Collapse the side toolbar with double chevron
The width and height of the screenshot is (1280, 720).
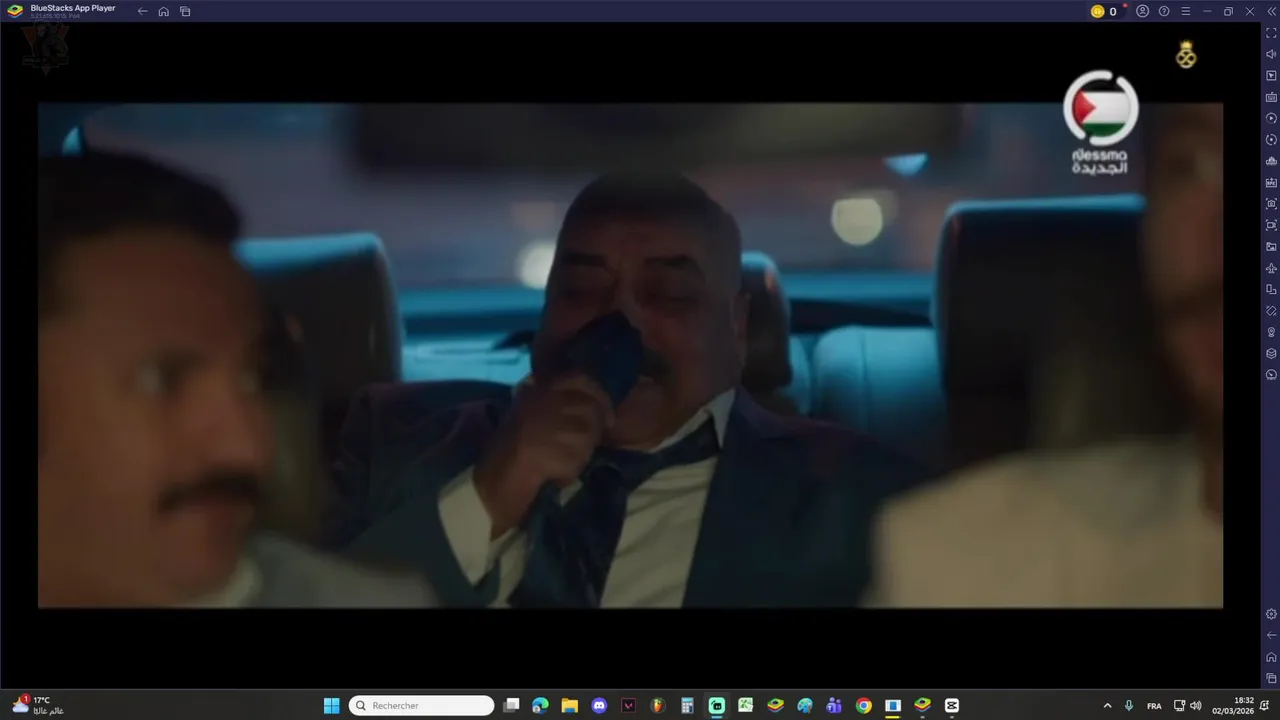point(1271,11)
